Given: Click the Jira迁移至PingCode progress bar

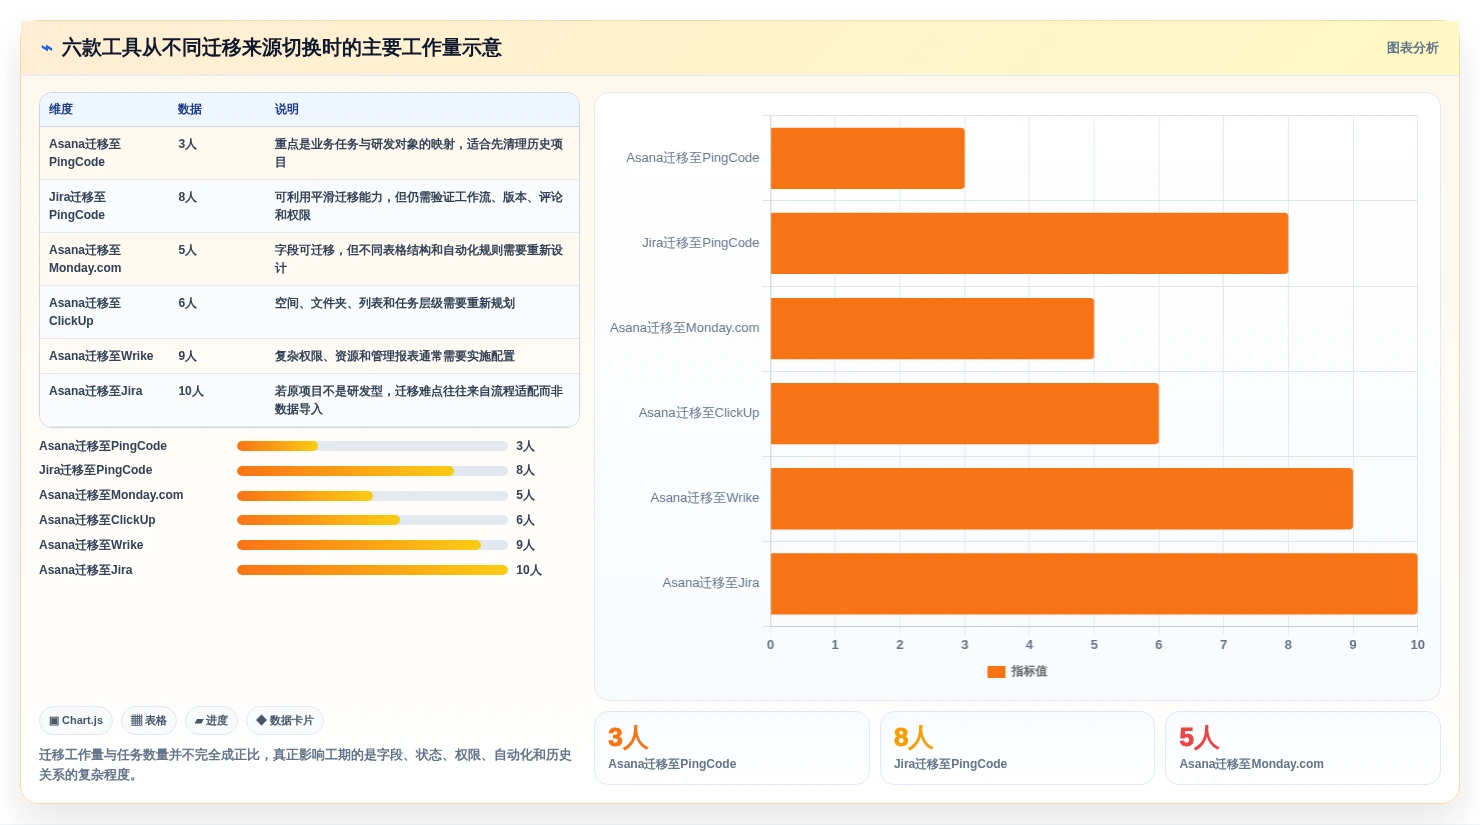Looking at the screenshot, I should [x=372, y=471].
